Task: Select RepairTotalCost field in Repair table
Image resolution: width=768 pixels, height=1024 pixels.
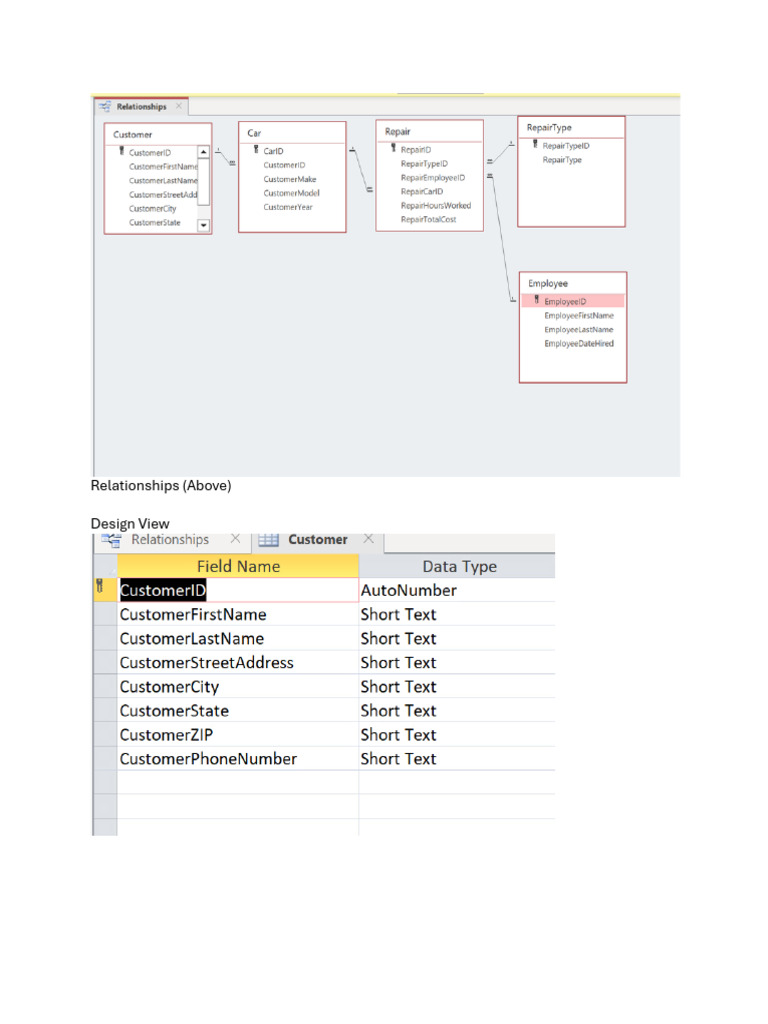Action: (428, 219)
